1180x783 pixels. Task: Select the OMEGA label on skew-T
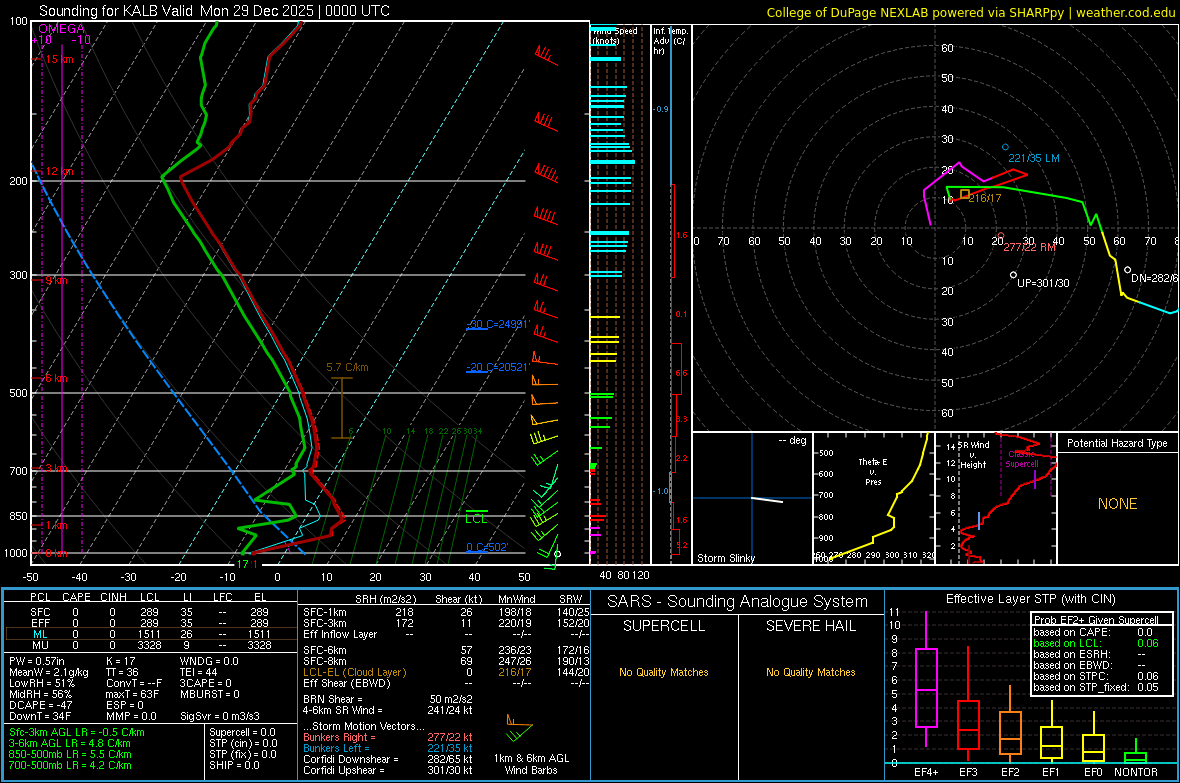coord(61,29)
